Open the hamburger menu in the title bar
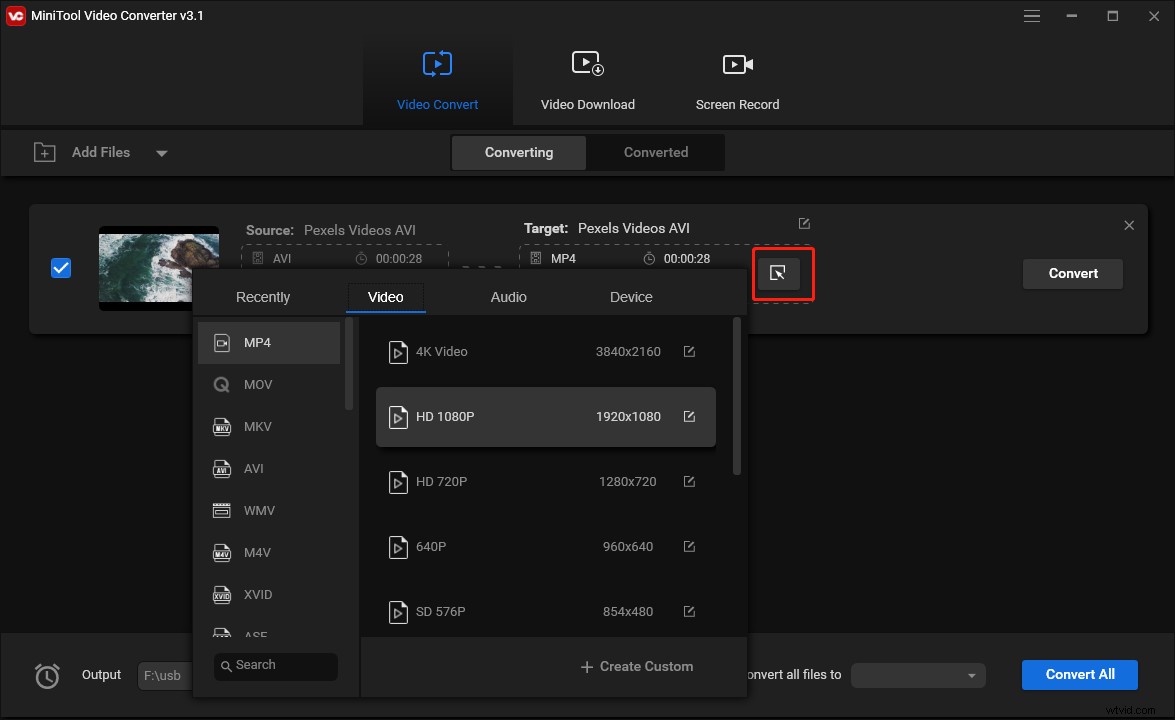This screenshot has height=720, width=1175. point(1031,16)
